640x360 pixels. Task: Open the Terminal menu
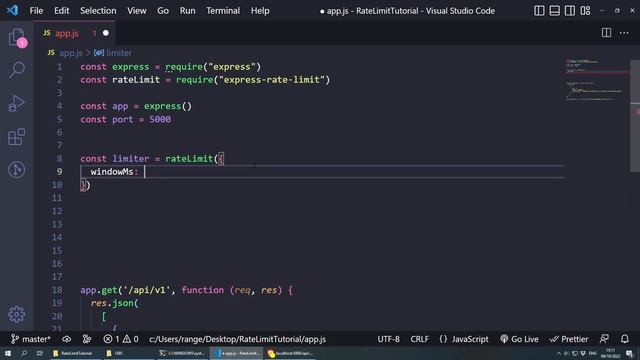point(223,11)
